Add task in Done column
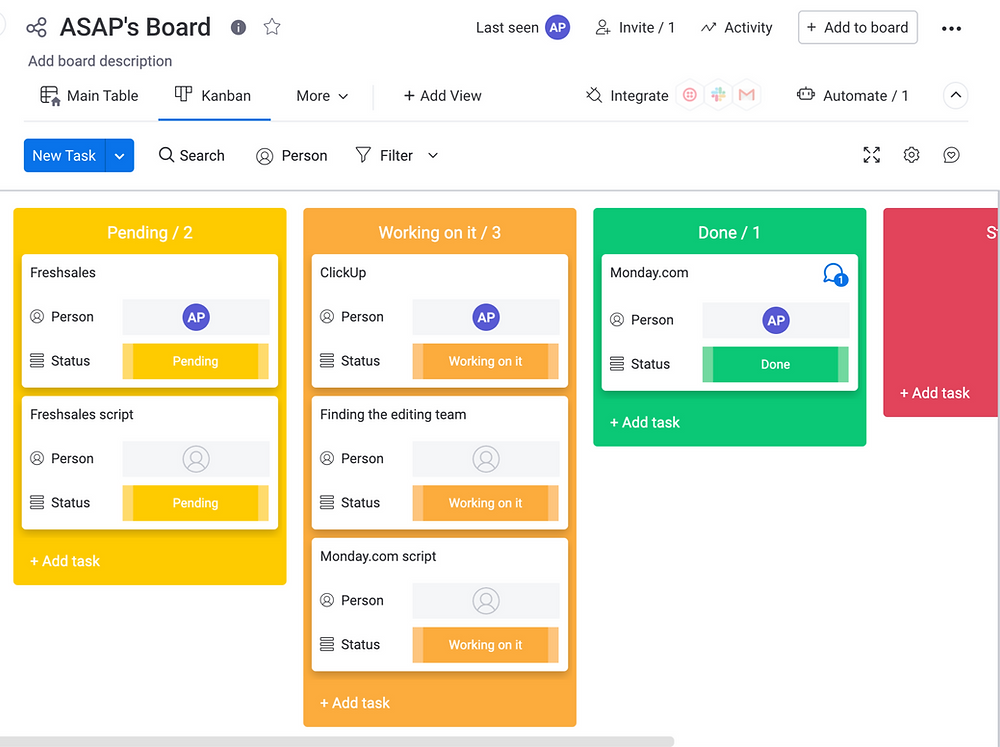This screenshot has height=747, width=1000. pyautogui.click(x=645, y=422)
